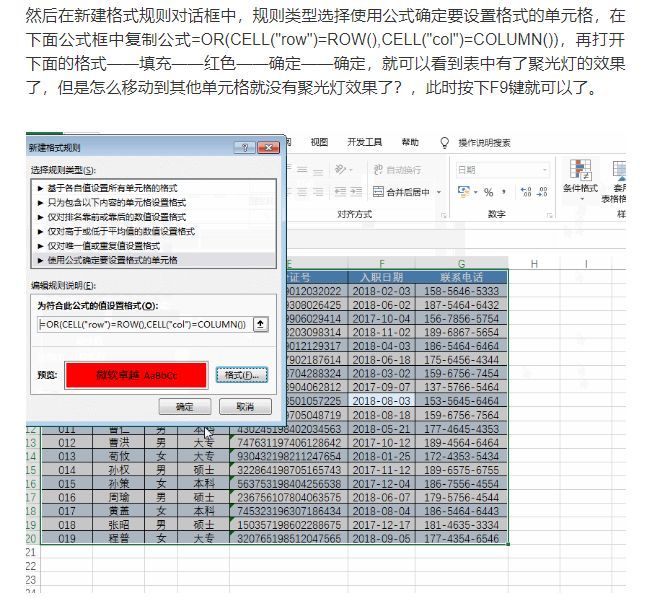Viewport: 662px width, 598px height.
Task: Click cell 177-4354-6546
Action: (x=461, y=538)
